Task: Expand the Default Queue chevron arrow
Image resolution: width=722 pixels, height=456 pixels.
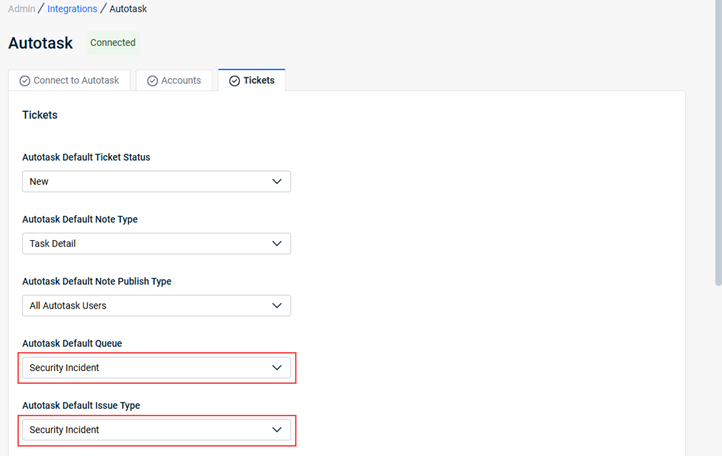Action: tap(277, 368)
